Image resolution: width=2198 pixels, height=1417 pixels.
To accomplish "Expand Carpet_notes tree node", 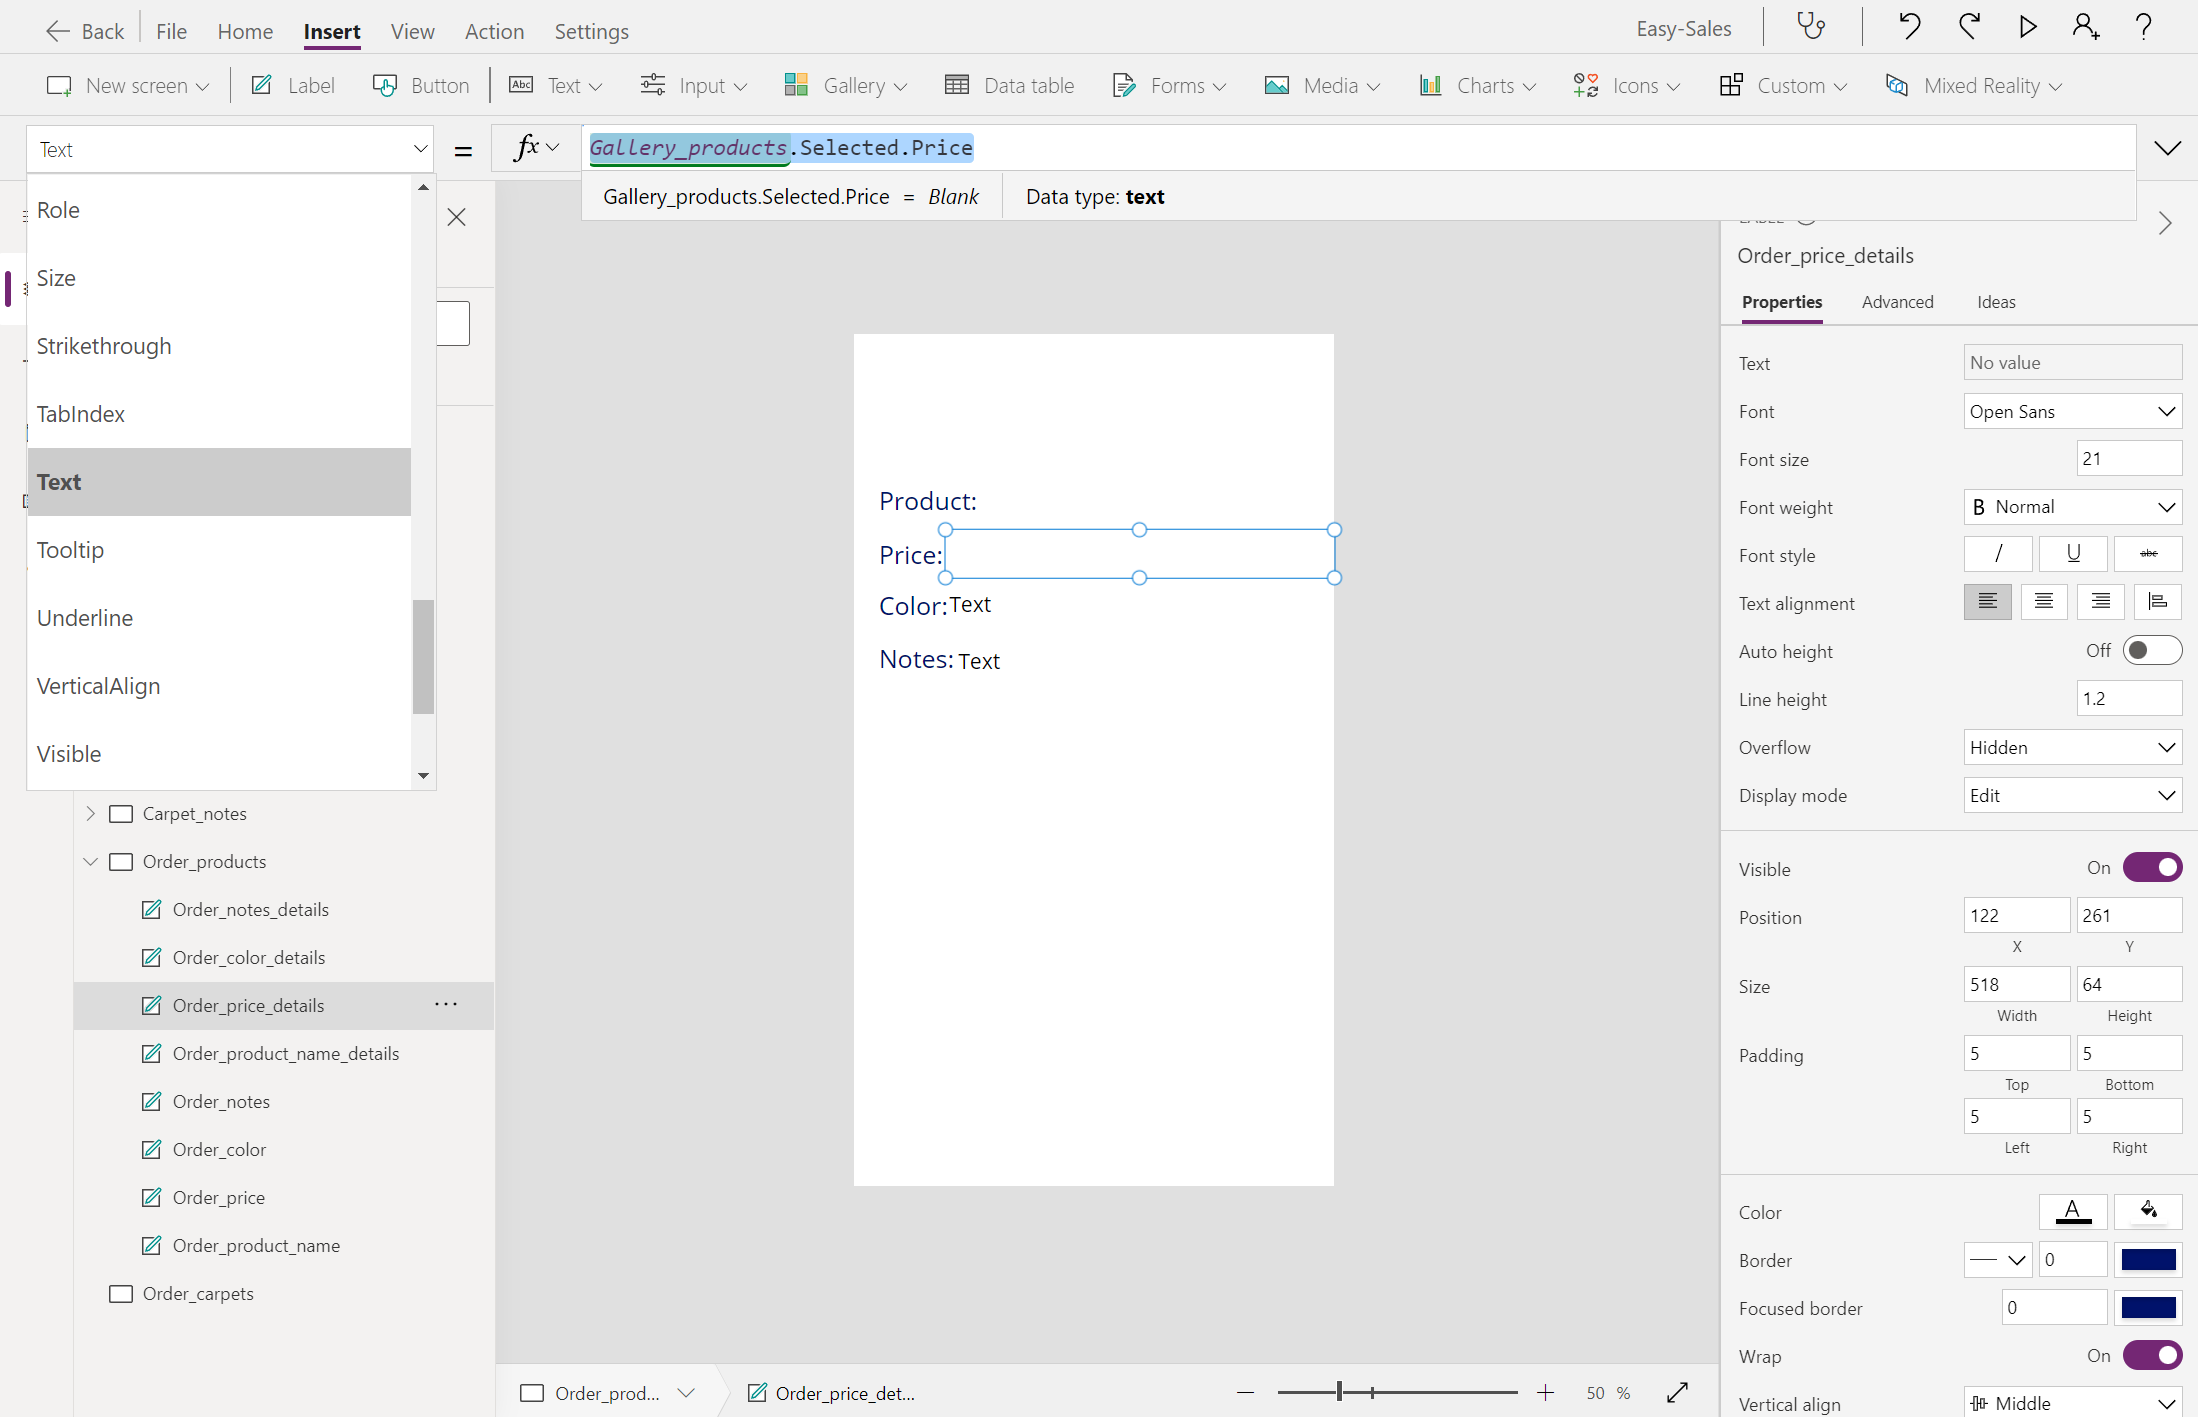I will [90, 813].
